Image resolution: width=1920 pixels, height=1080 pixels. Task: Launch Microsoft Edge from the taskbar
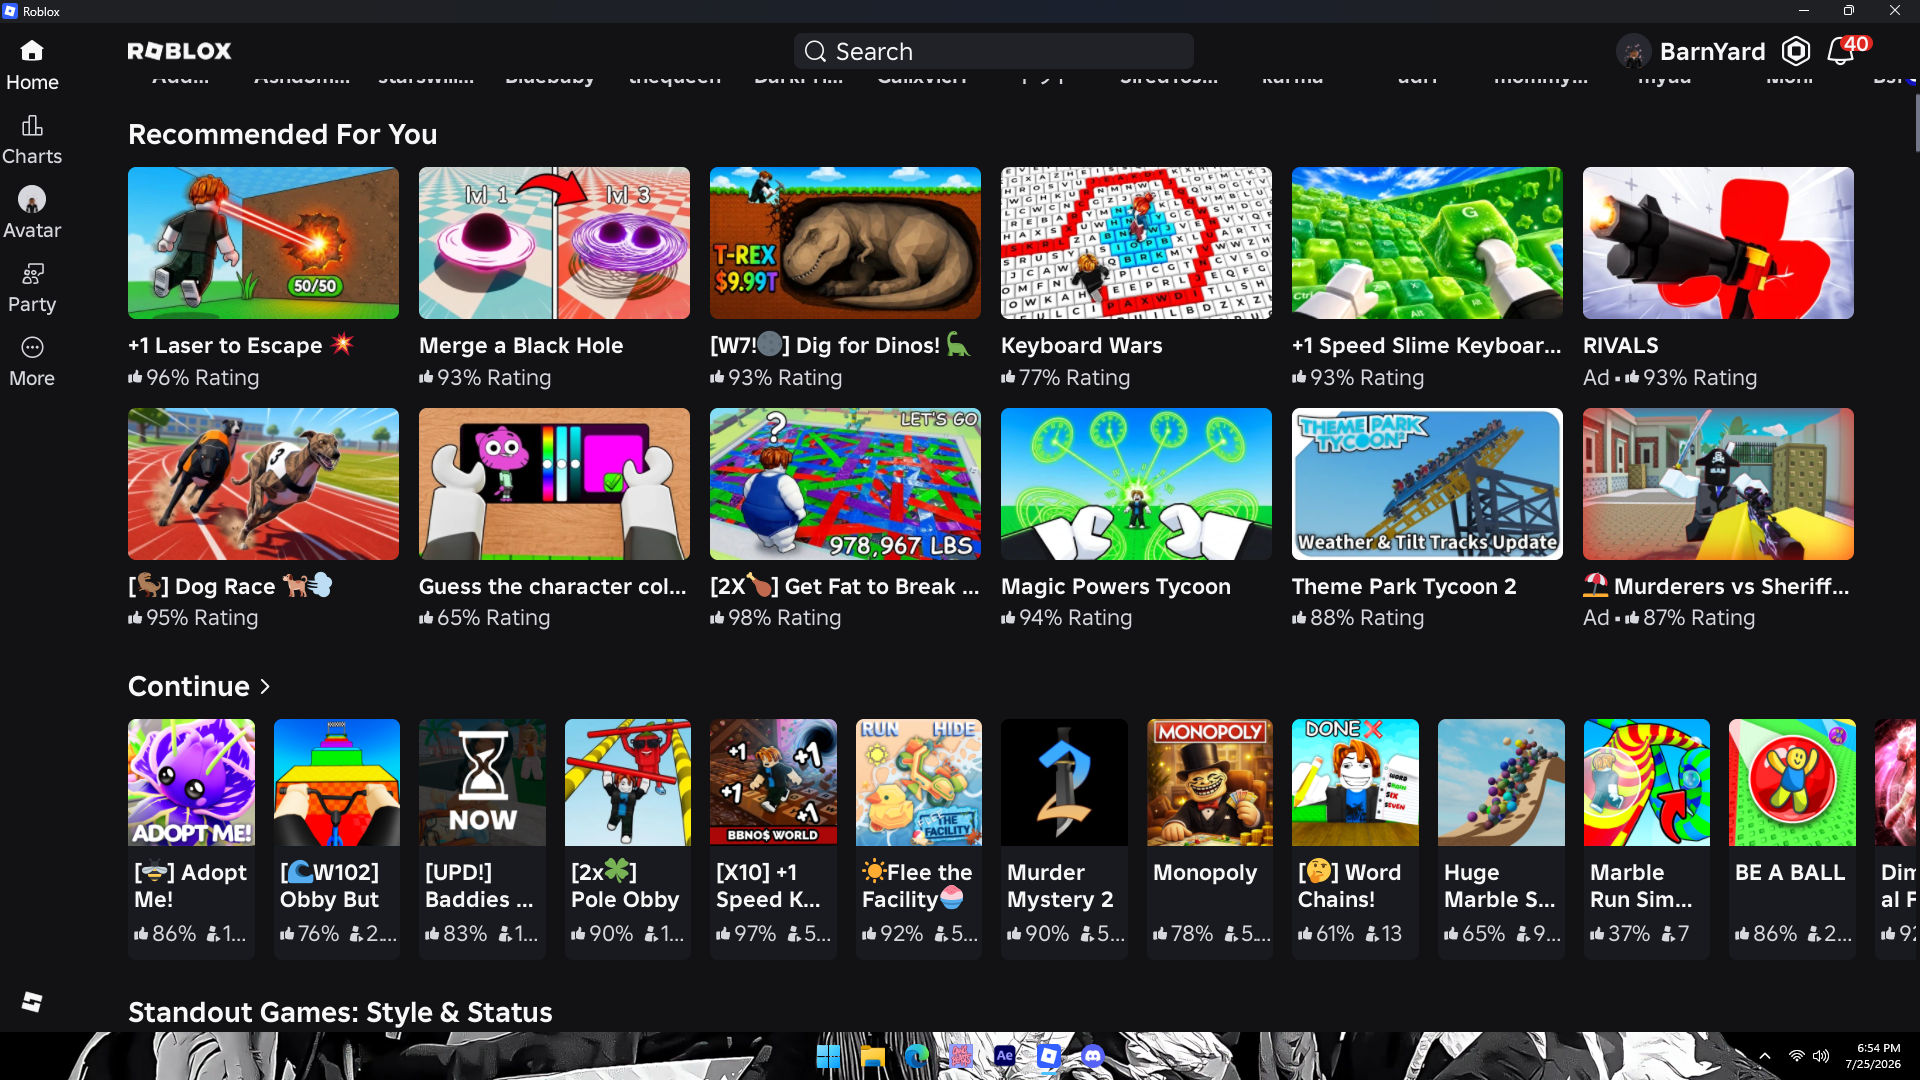click(x=917, y=1056)
